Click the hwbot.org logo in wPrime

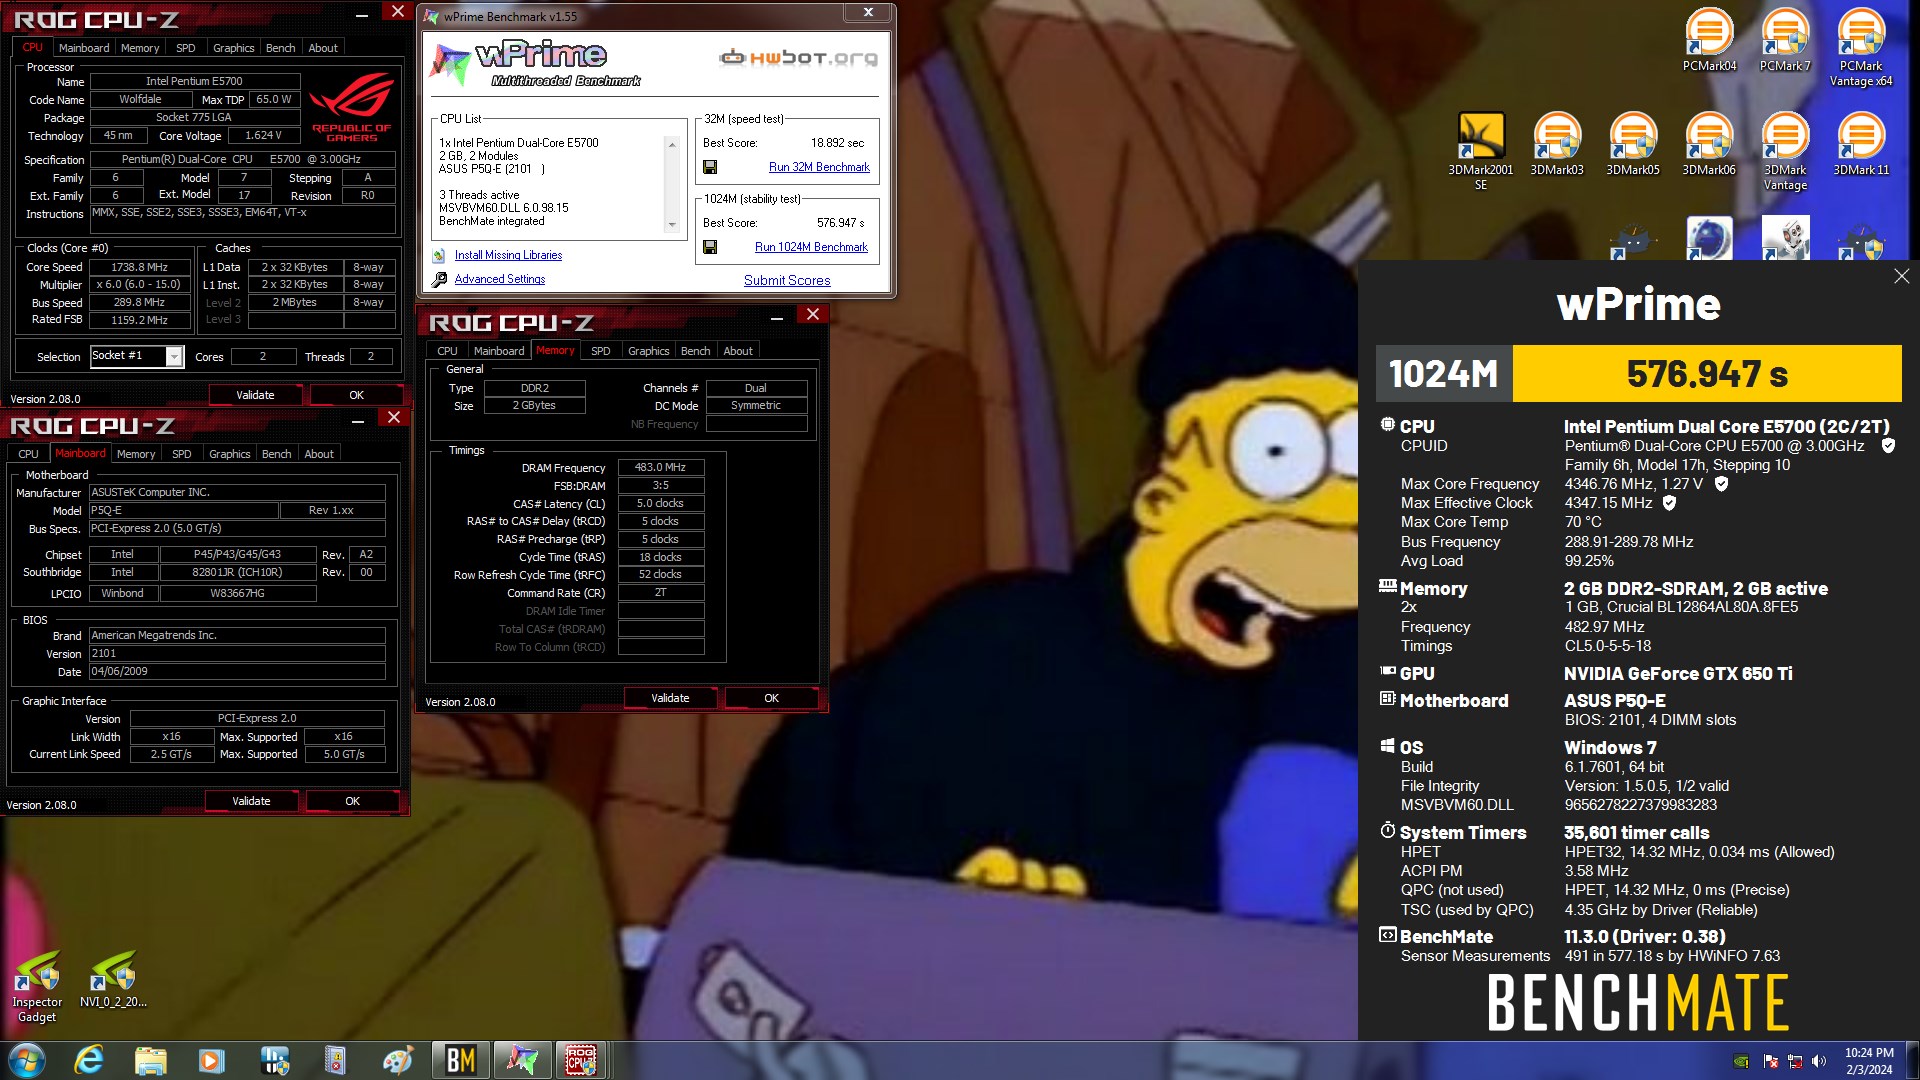click(799, 57)
